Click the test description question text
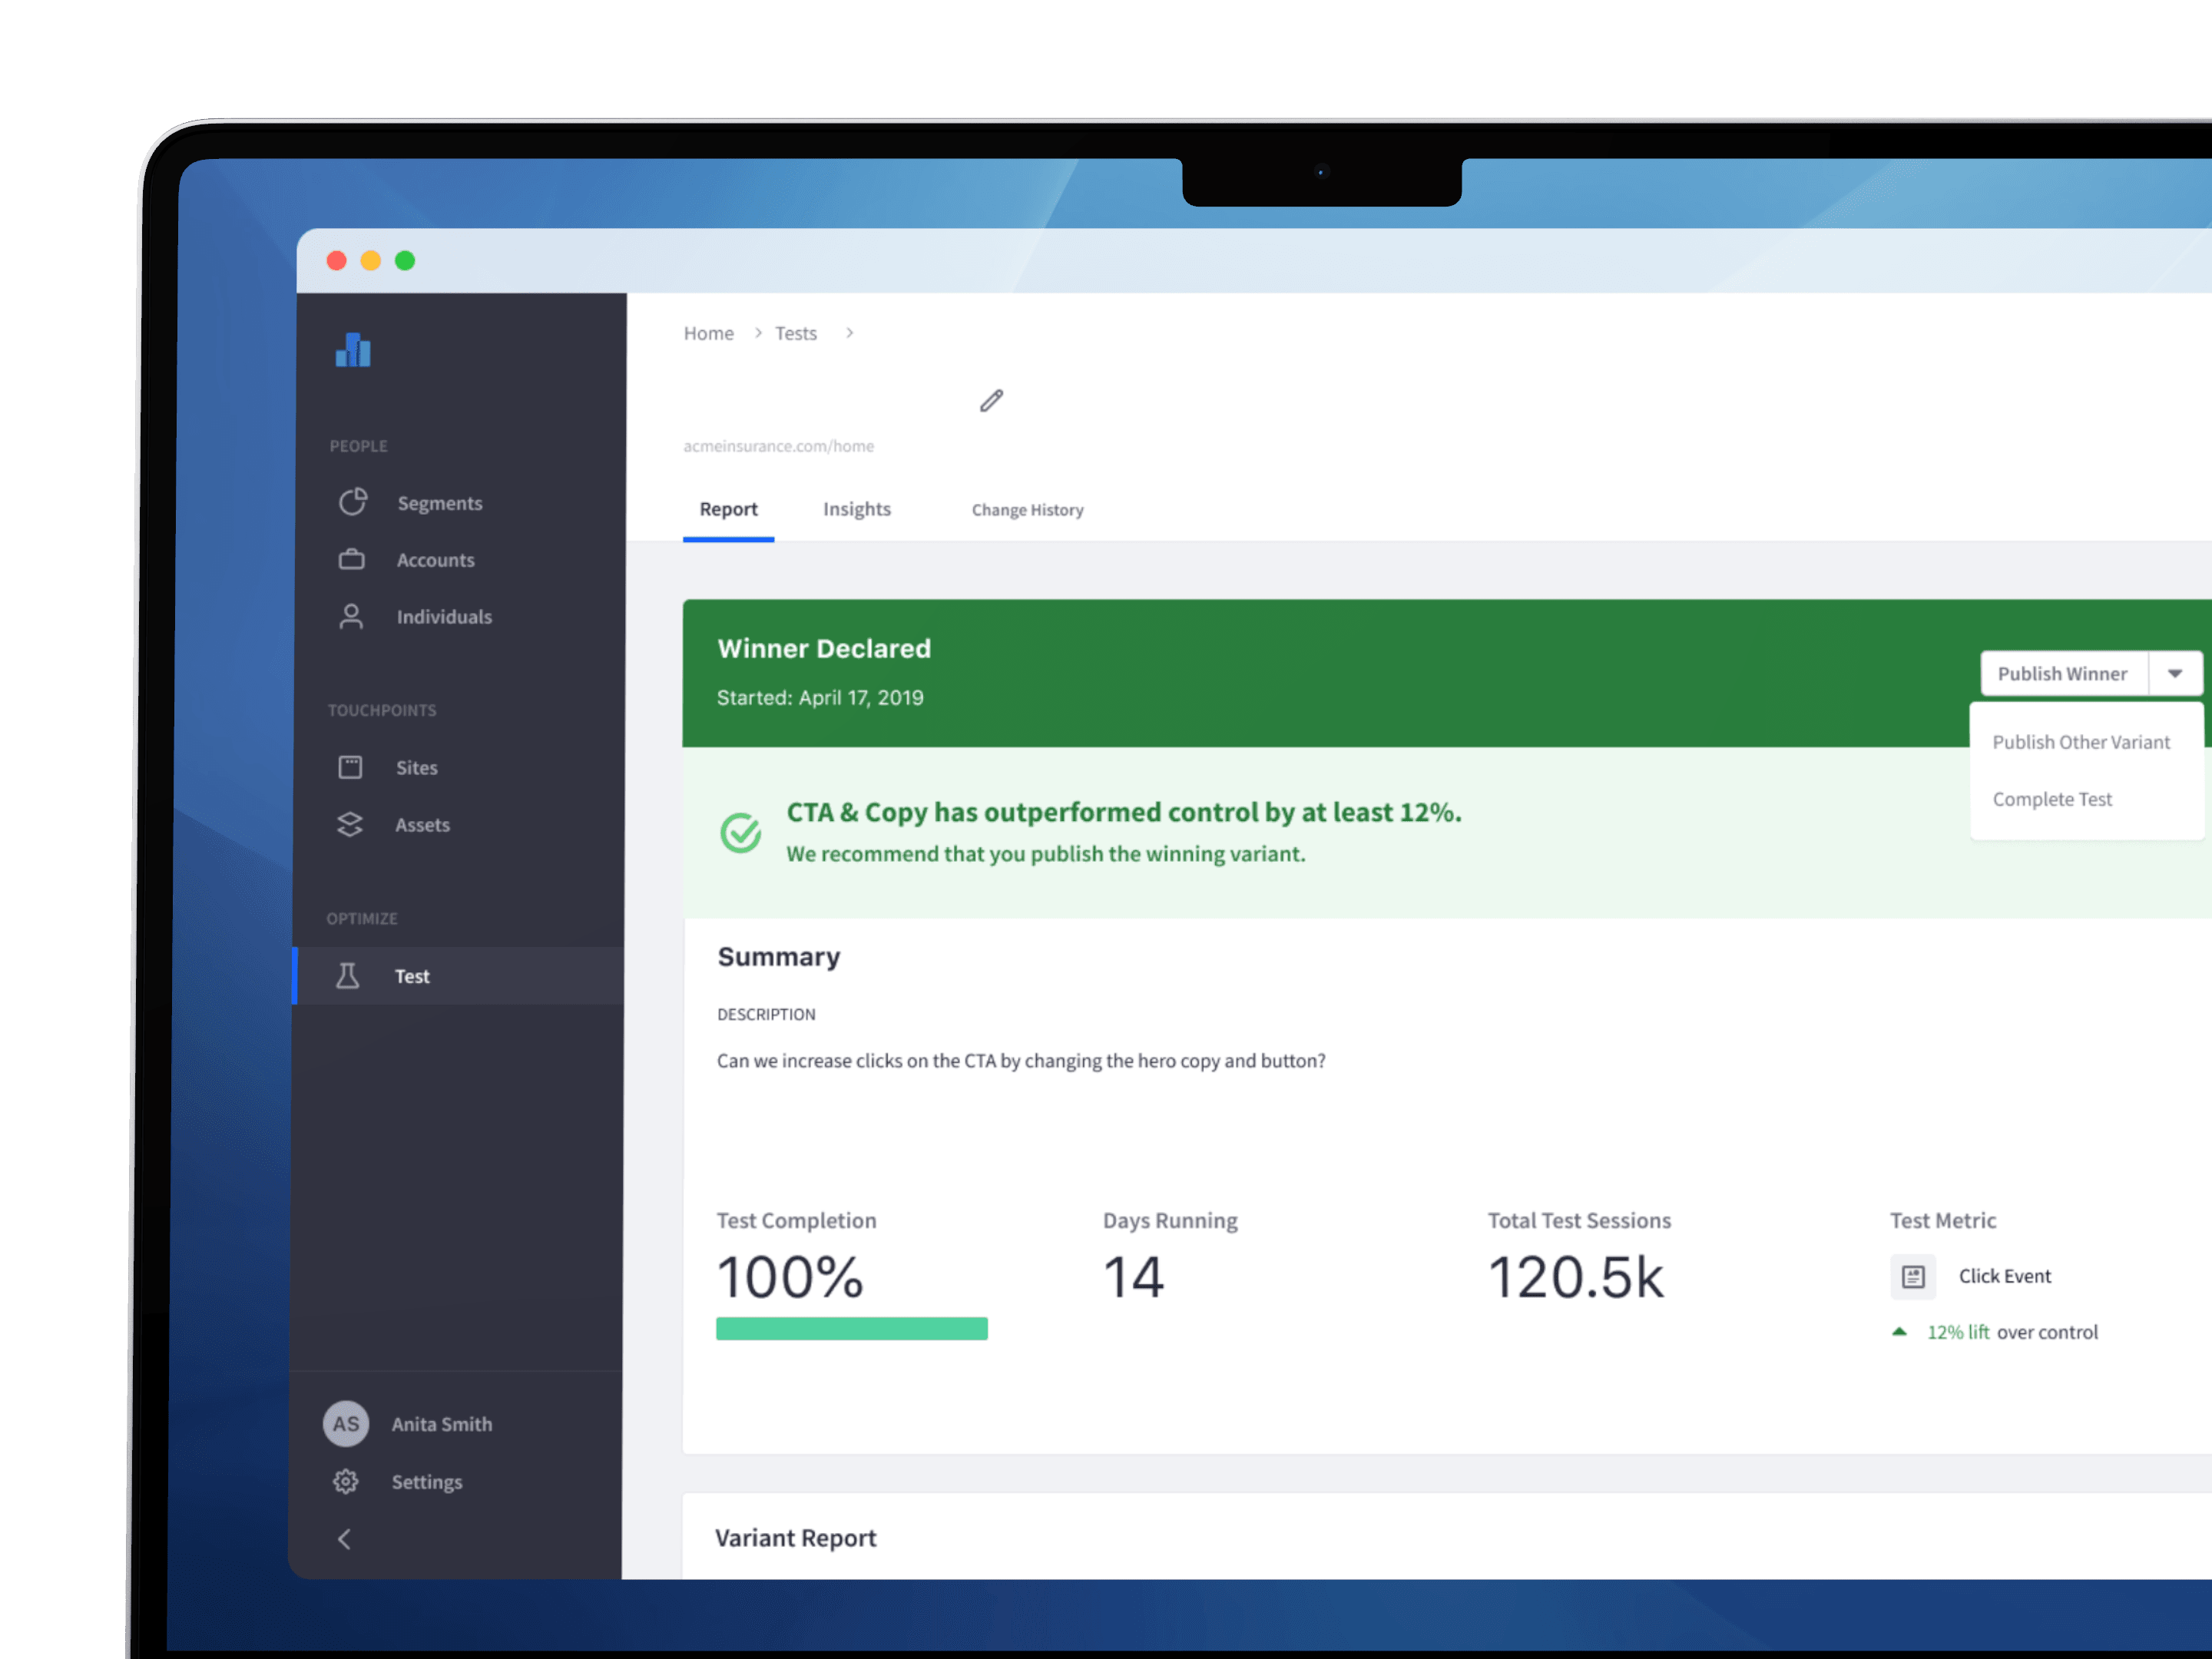The image size is (2212, 1659). pos(1021,1060)
